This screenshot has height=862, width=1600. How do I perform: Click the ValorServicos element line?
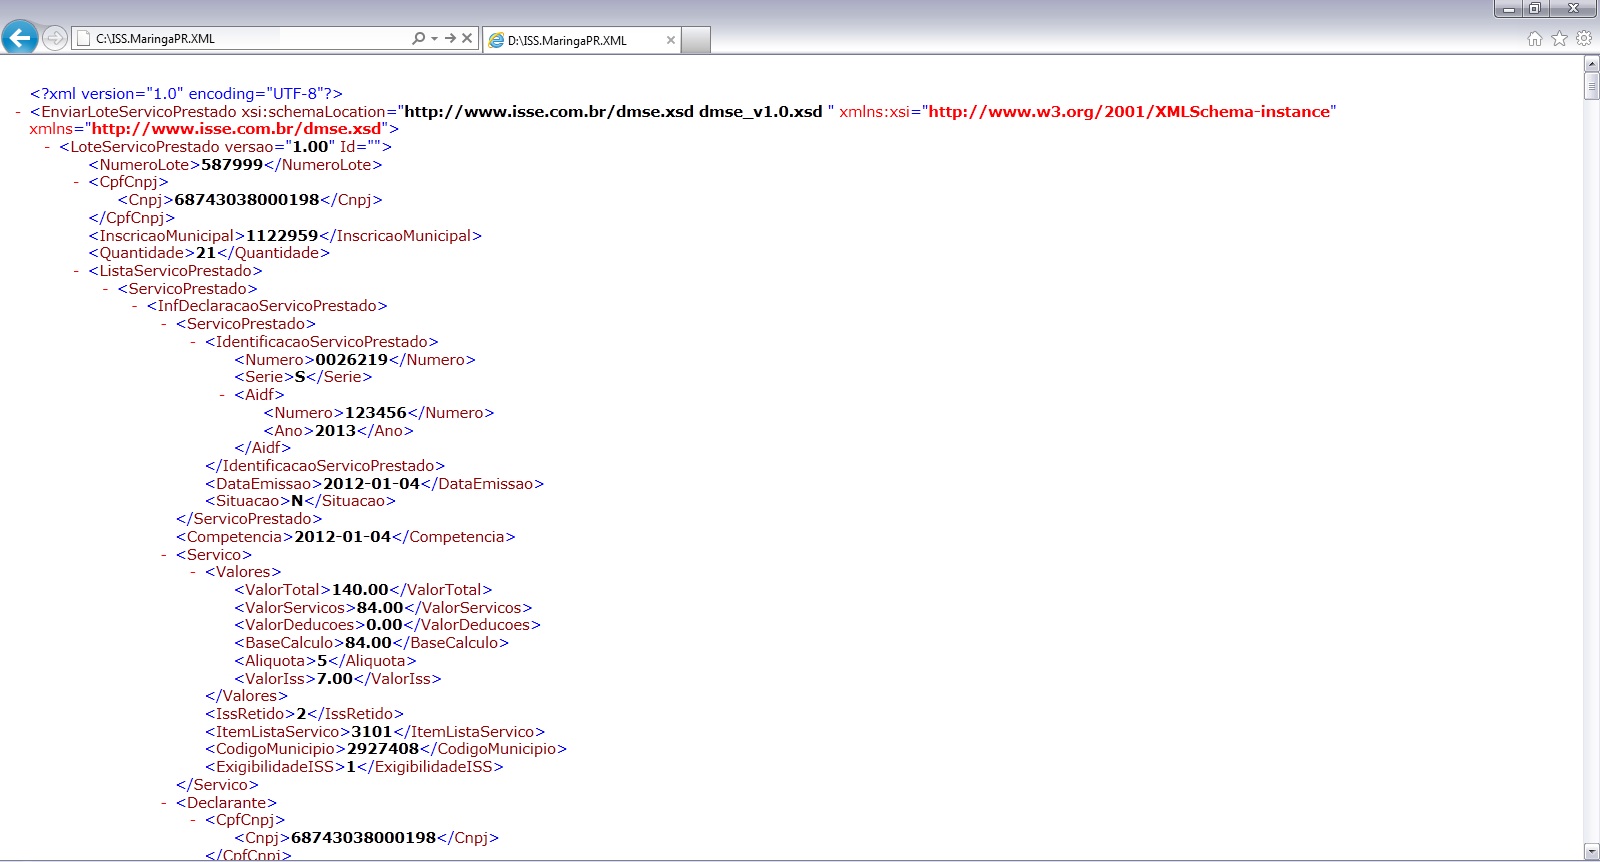[383, 608]
